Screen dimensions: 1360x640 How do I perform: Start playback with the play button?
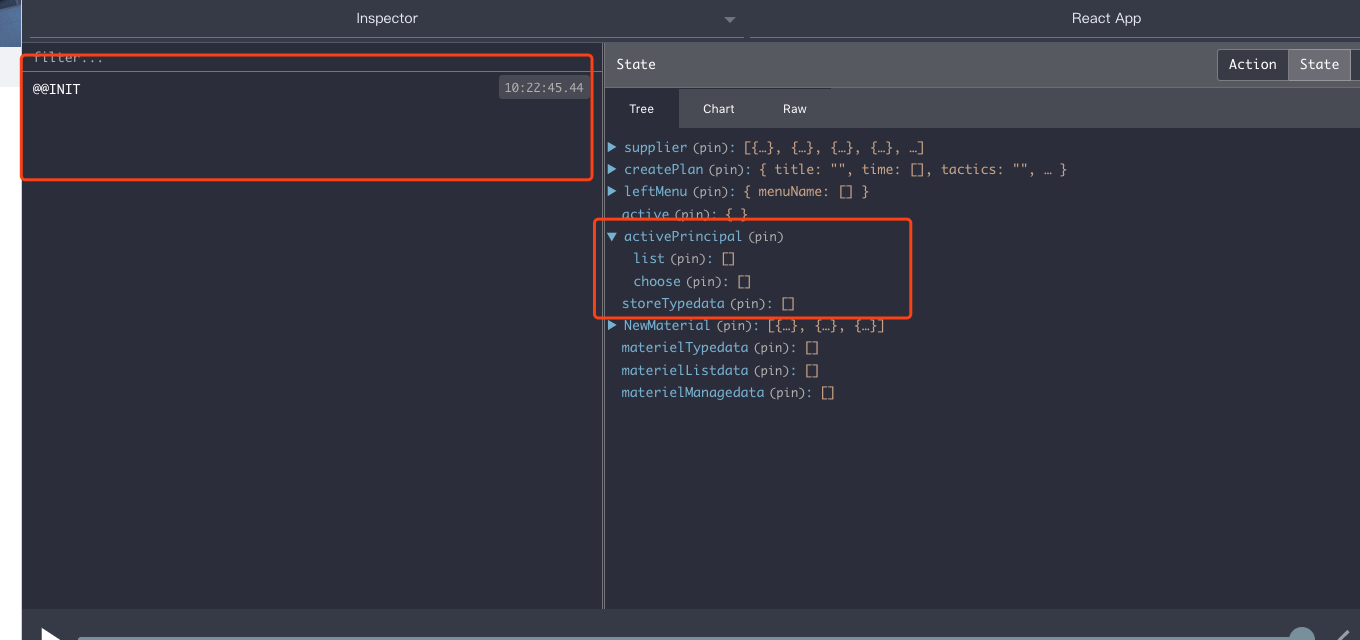[51, 634]
